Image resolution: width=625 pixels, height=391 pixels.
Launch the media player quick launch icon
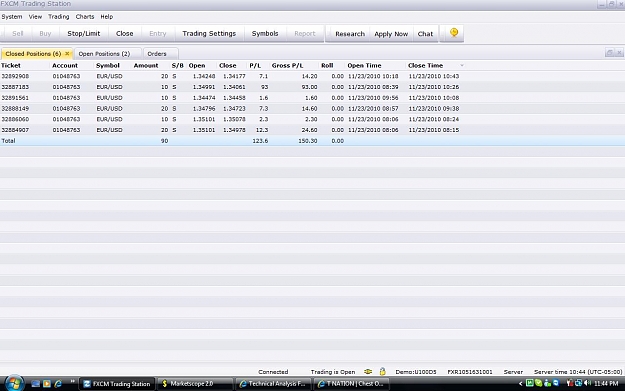click(x=47, y=383)
